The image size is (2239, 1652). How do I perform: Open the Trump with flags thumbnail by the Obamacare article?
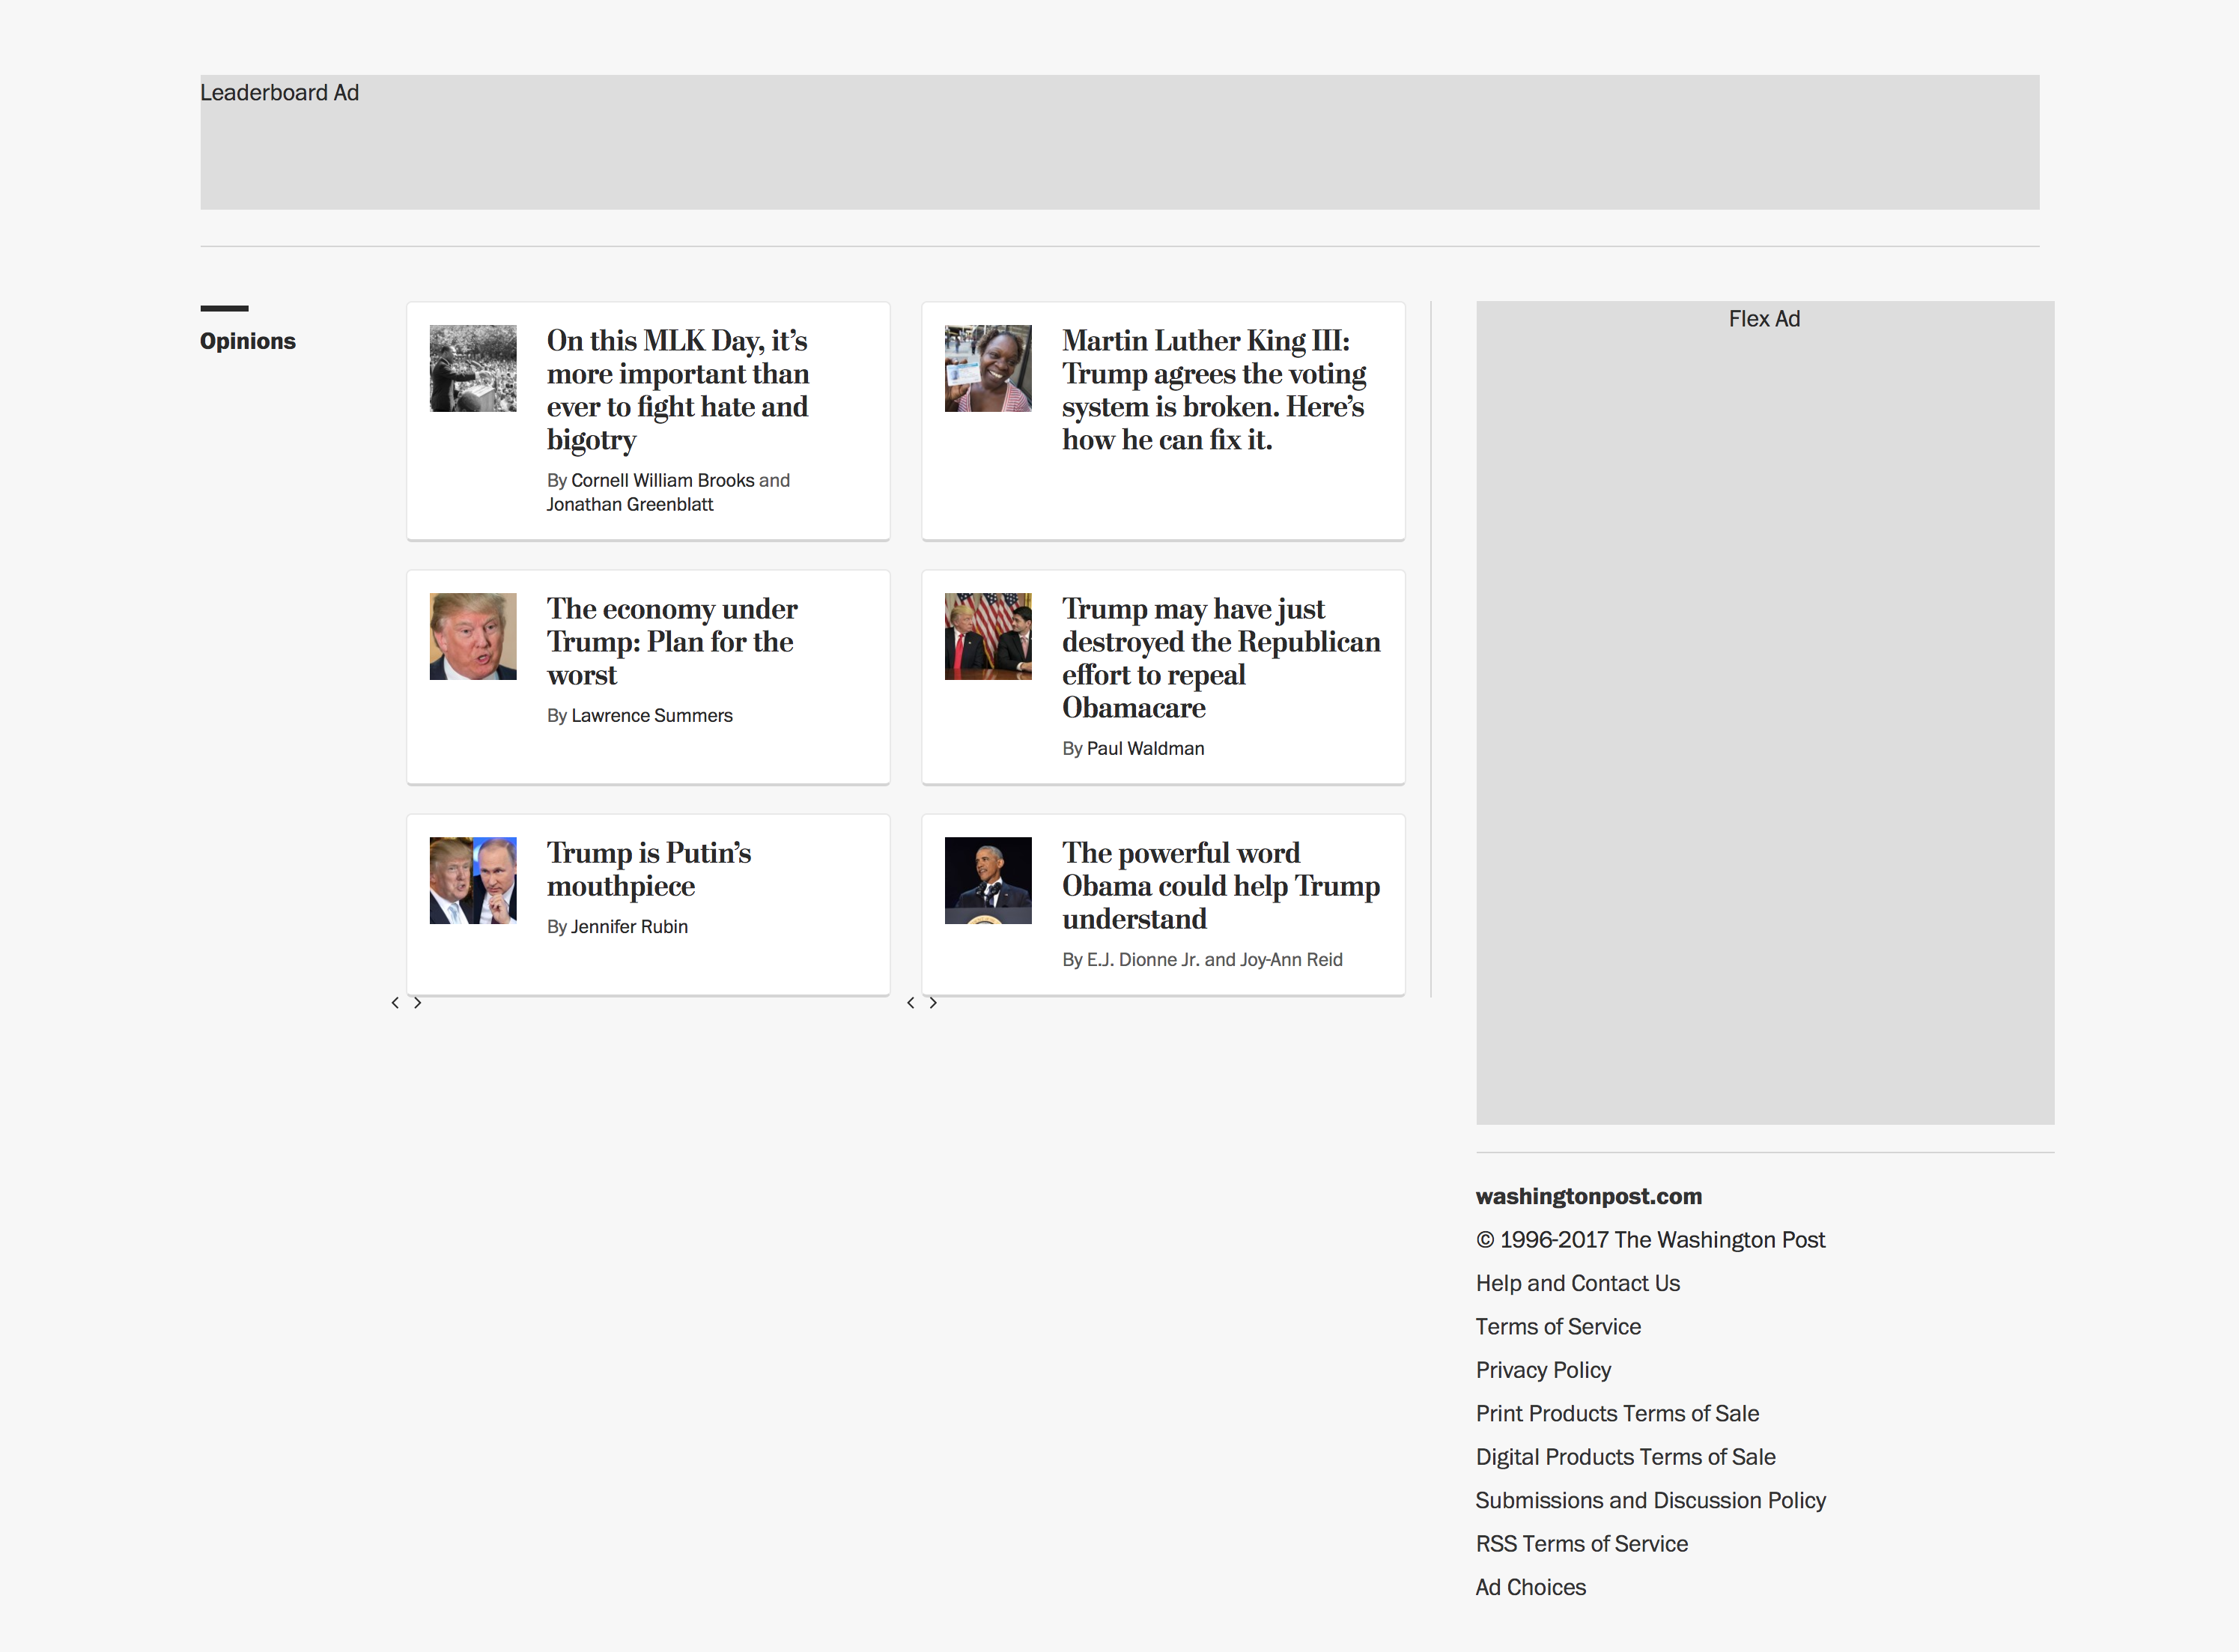988,636
